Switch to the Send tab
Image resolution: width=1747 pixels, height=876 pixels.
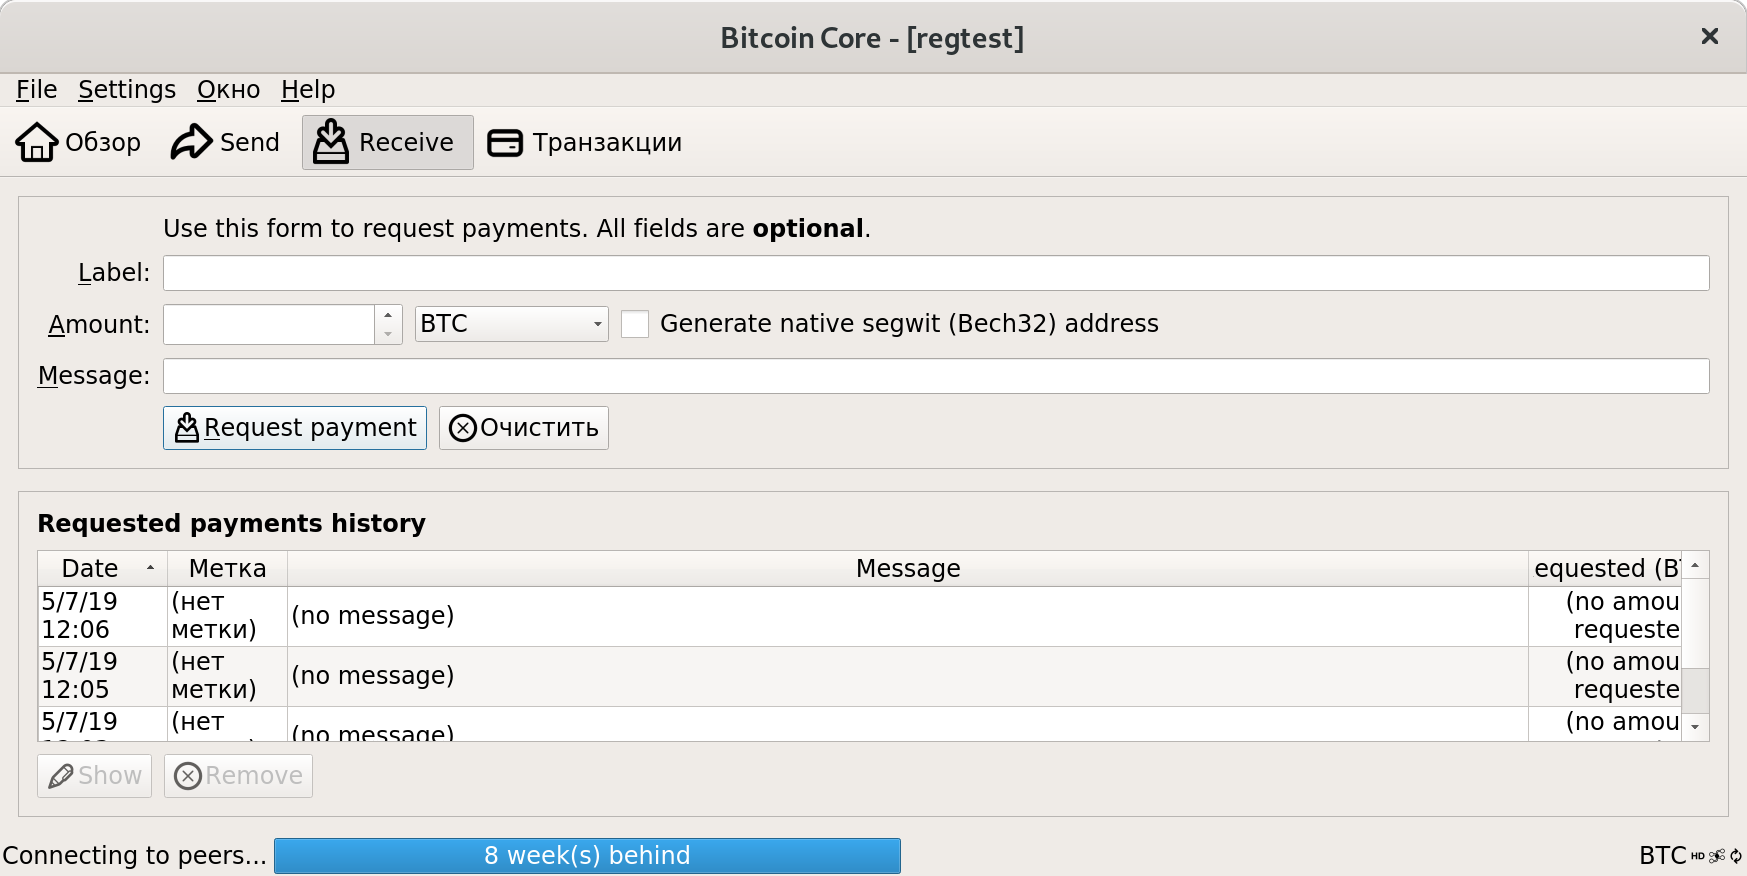coord(225,142)
